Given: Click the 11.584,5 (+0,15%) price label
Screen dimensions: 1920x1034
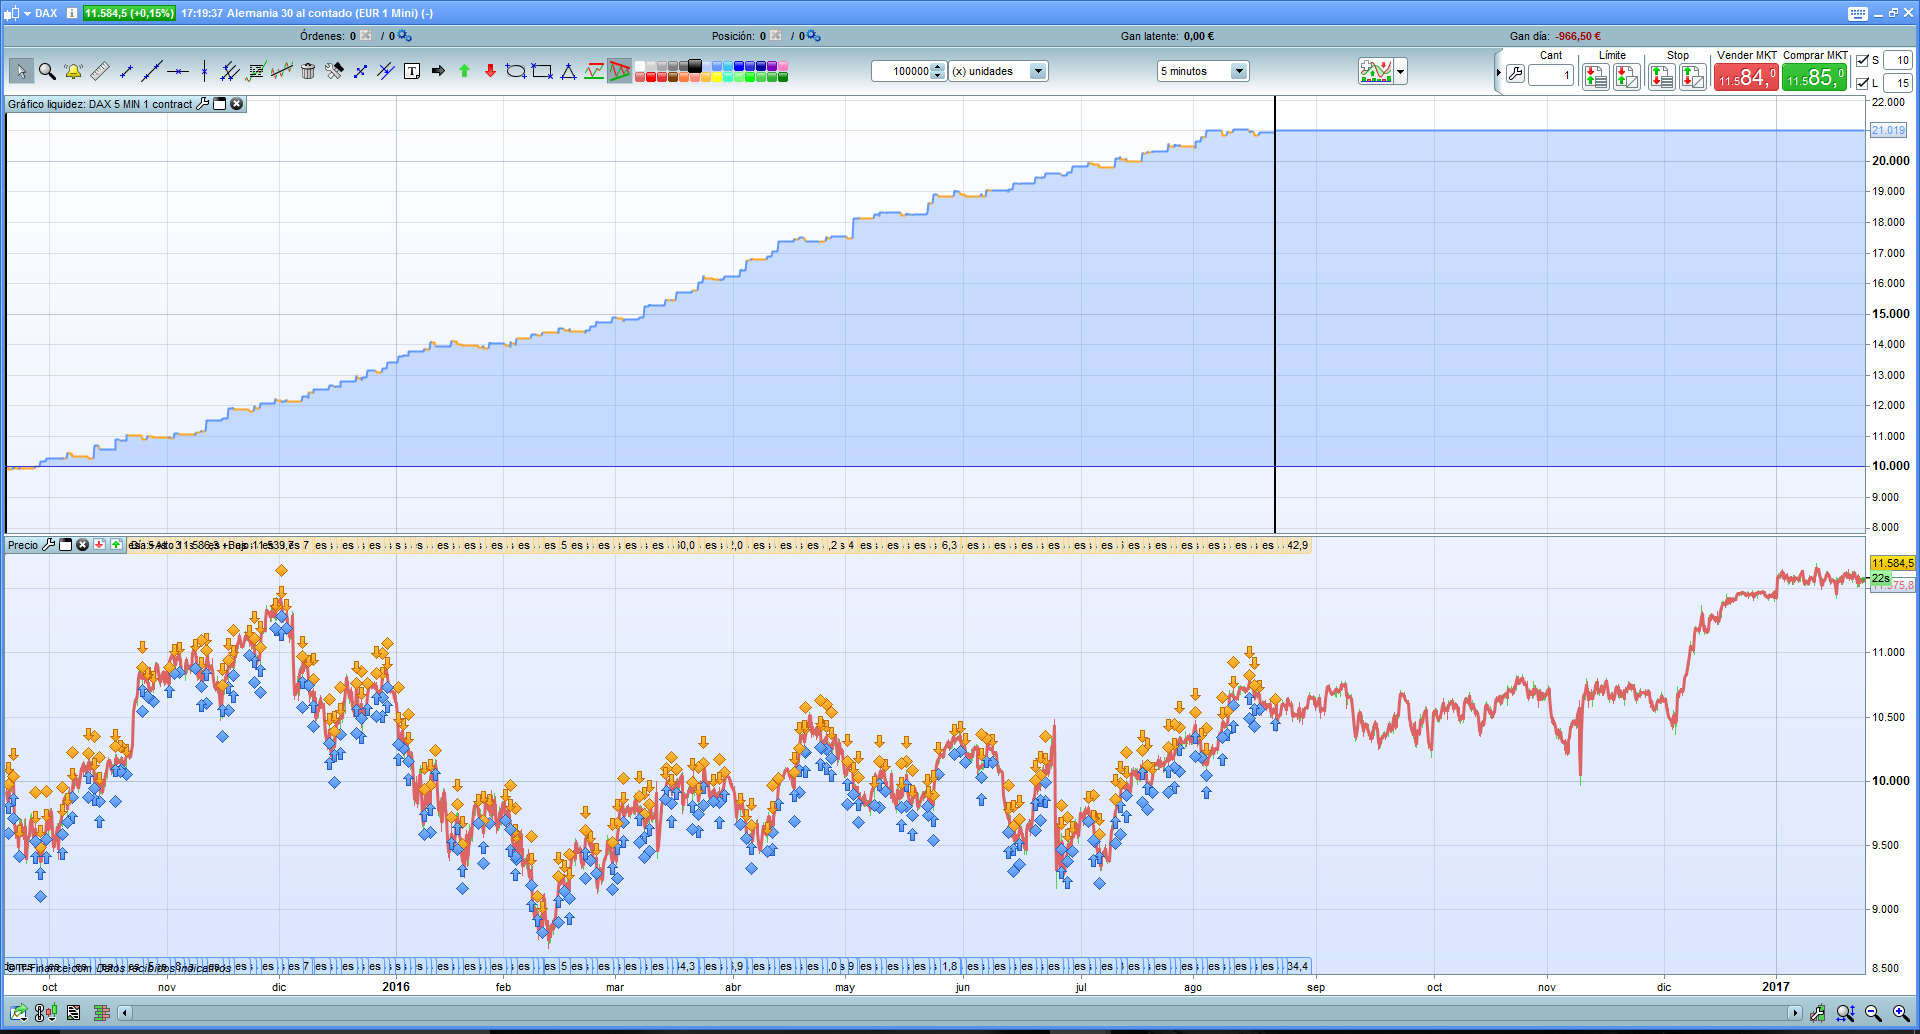Looking at the screenshot, I should [x=129, y=13].
